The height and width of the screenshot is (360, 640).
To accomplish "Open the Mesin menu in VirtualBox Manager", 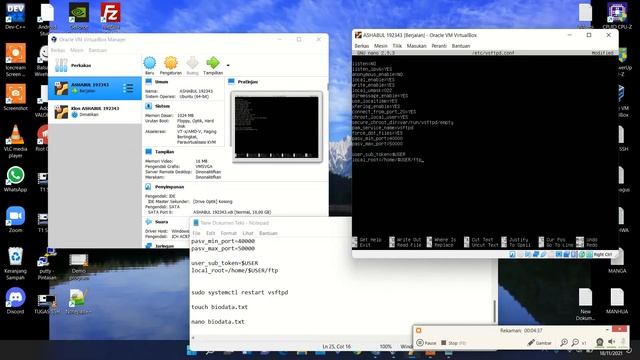I will coord(76,50).
